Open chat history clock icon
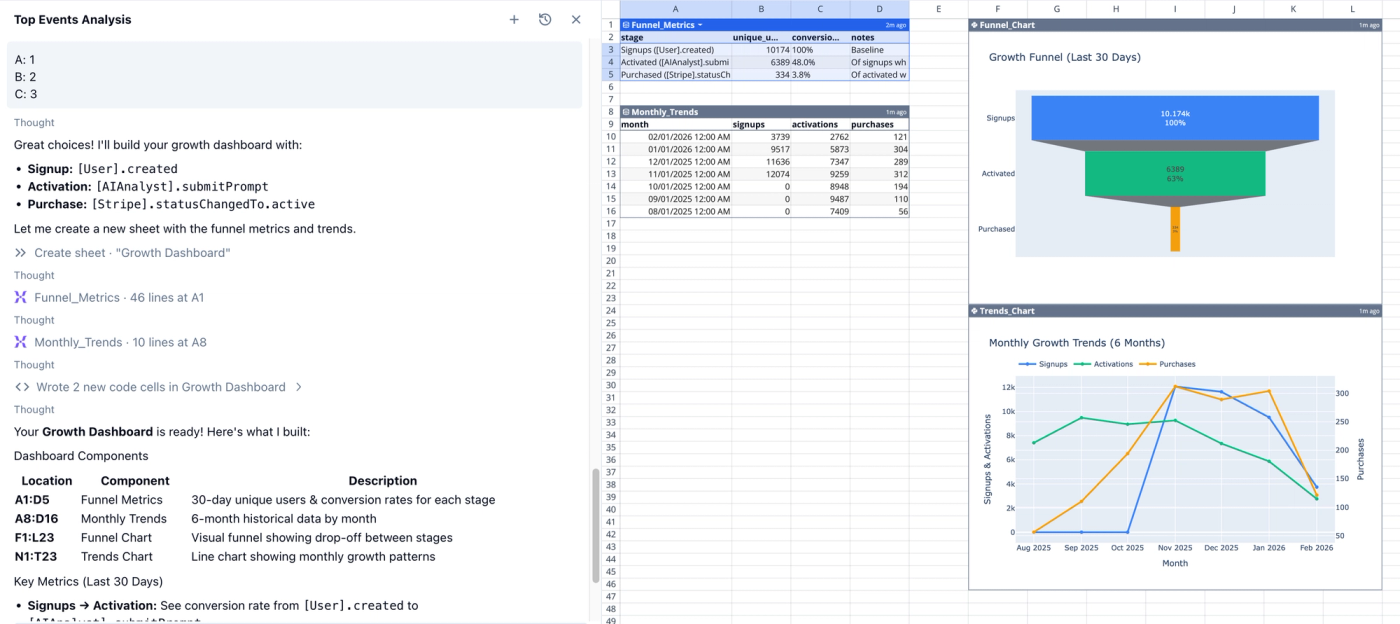The image size is (1400, 624). click(545, 19)
